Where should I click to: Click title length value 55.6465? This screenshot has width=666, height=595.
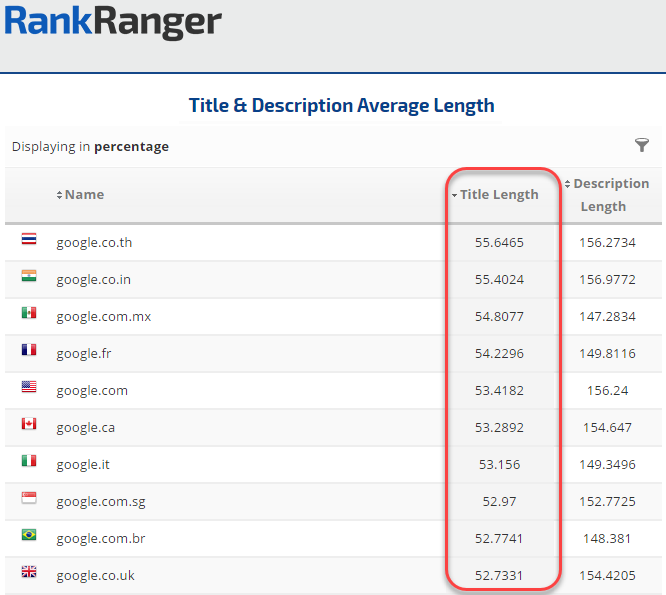click(x=500, y=243)
